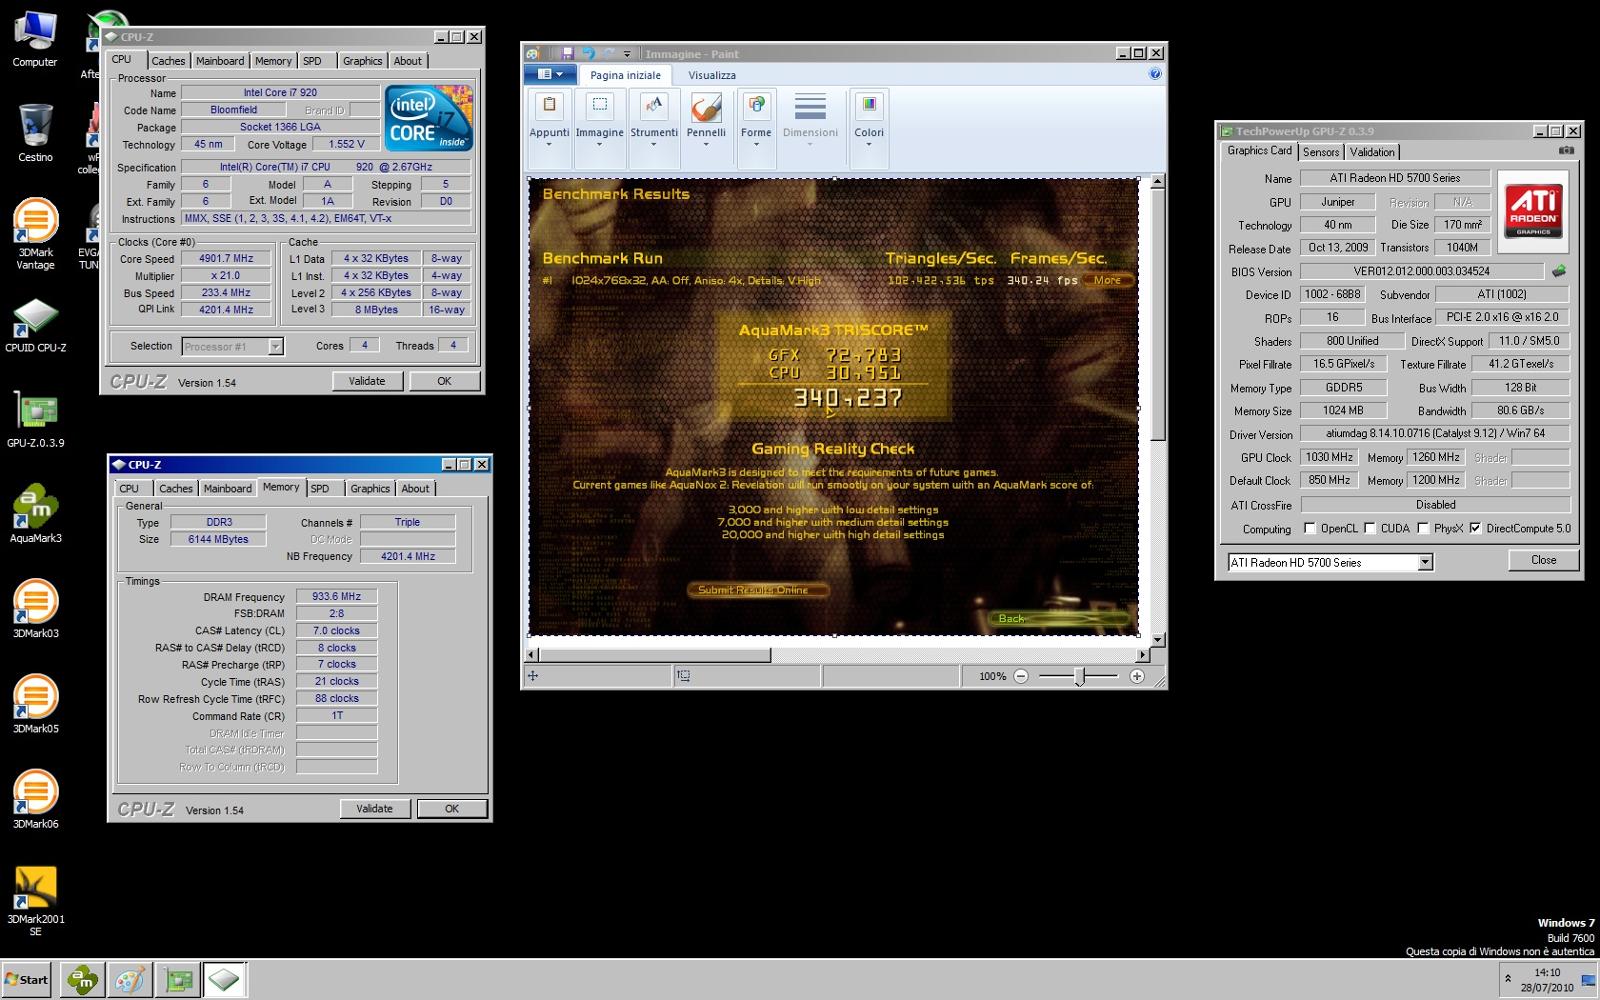Open the 3DMark06 desktop shortcut
Screen dimensions: 1600x1000
(x=35, y=800)
